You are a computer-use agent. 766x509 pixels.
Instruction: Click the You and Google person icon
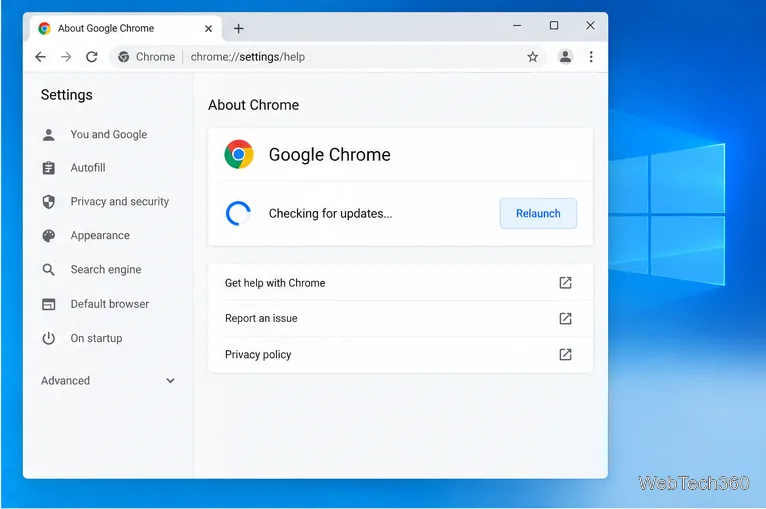(48, 135)
